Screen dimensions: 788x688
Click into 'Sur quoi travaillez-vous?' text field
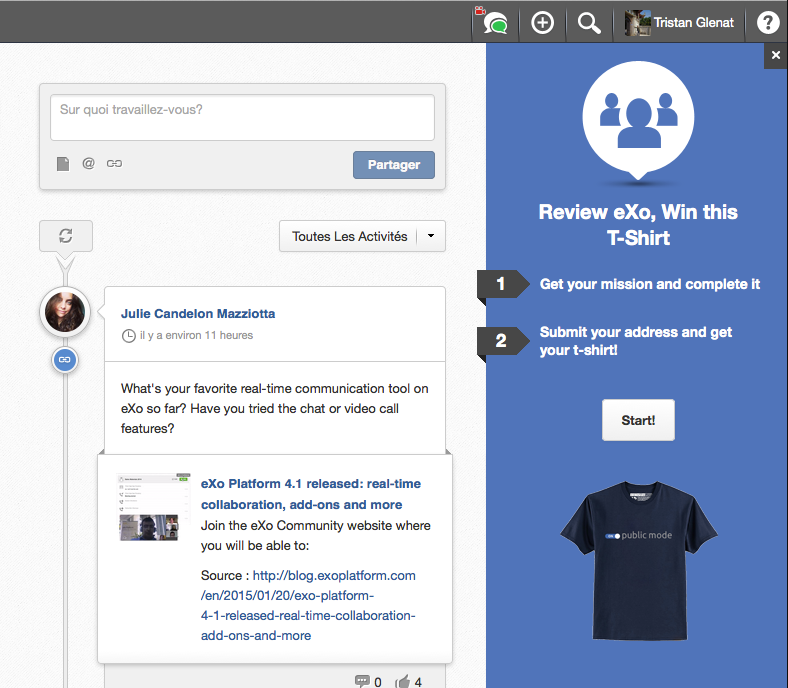click(x=242, y=118)
